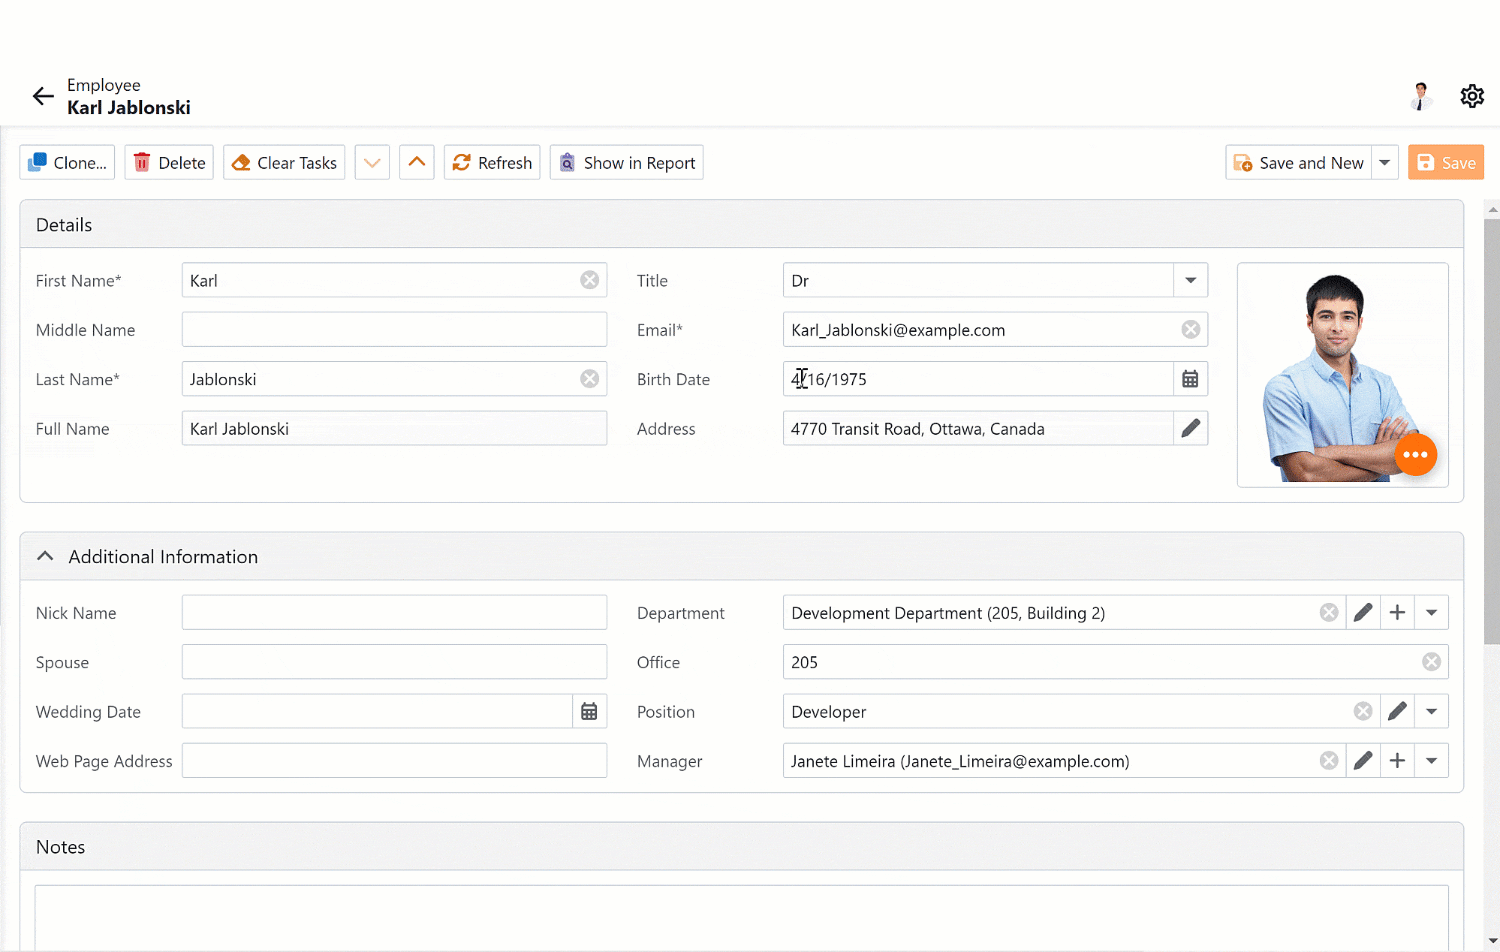The width and height of the screenshot is (1500, 952).
Task: Open the Wedding Date calendar
Action: [x=589, y=711]
